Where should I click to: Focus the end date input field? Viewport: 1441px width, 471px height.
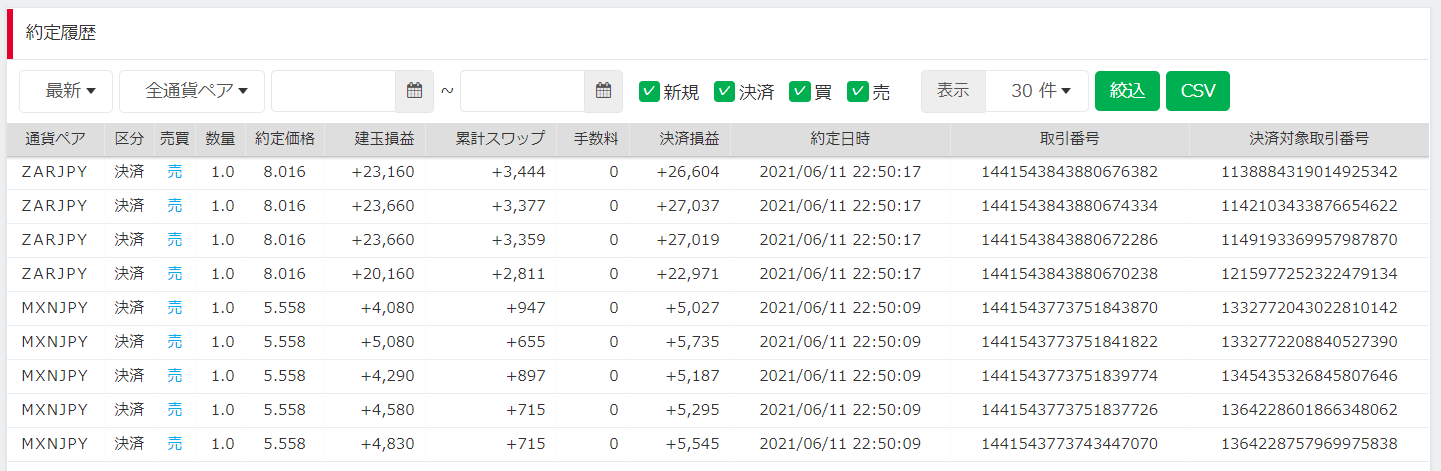[522, 91]
